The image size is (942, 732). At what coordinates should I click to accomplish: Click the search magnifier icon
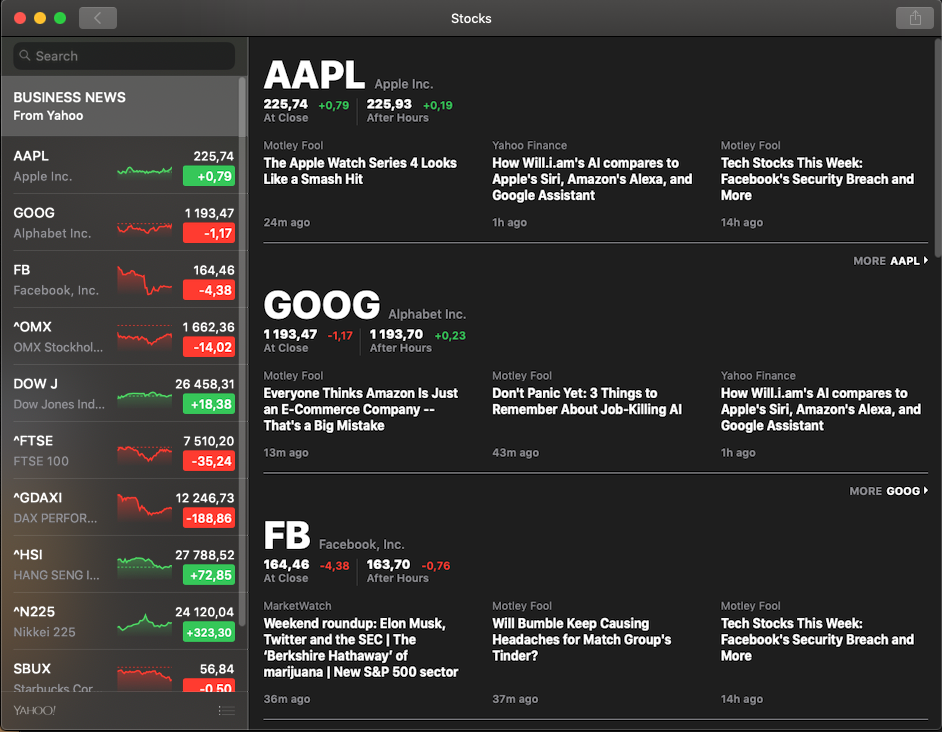25,55
